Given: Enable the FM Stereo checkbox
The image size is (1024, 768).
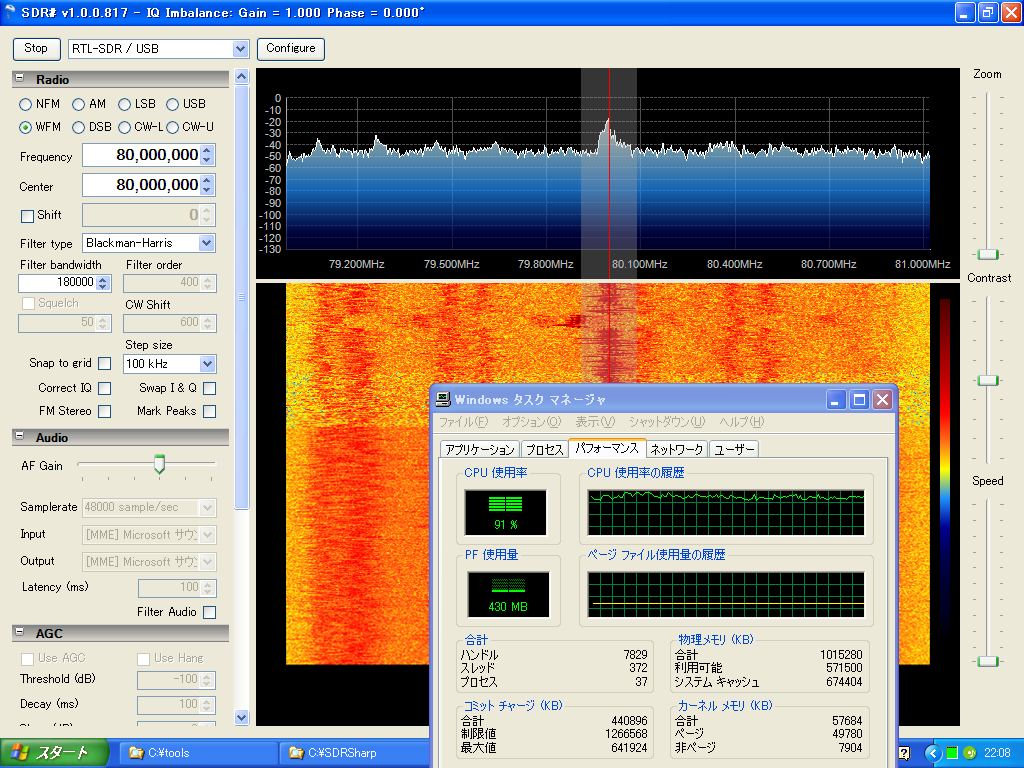Looking at the screenshot, I should (104, 411).
